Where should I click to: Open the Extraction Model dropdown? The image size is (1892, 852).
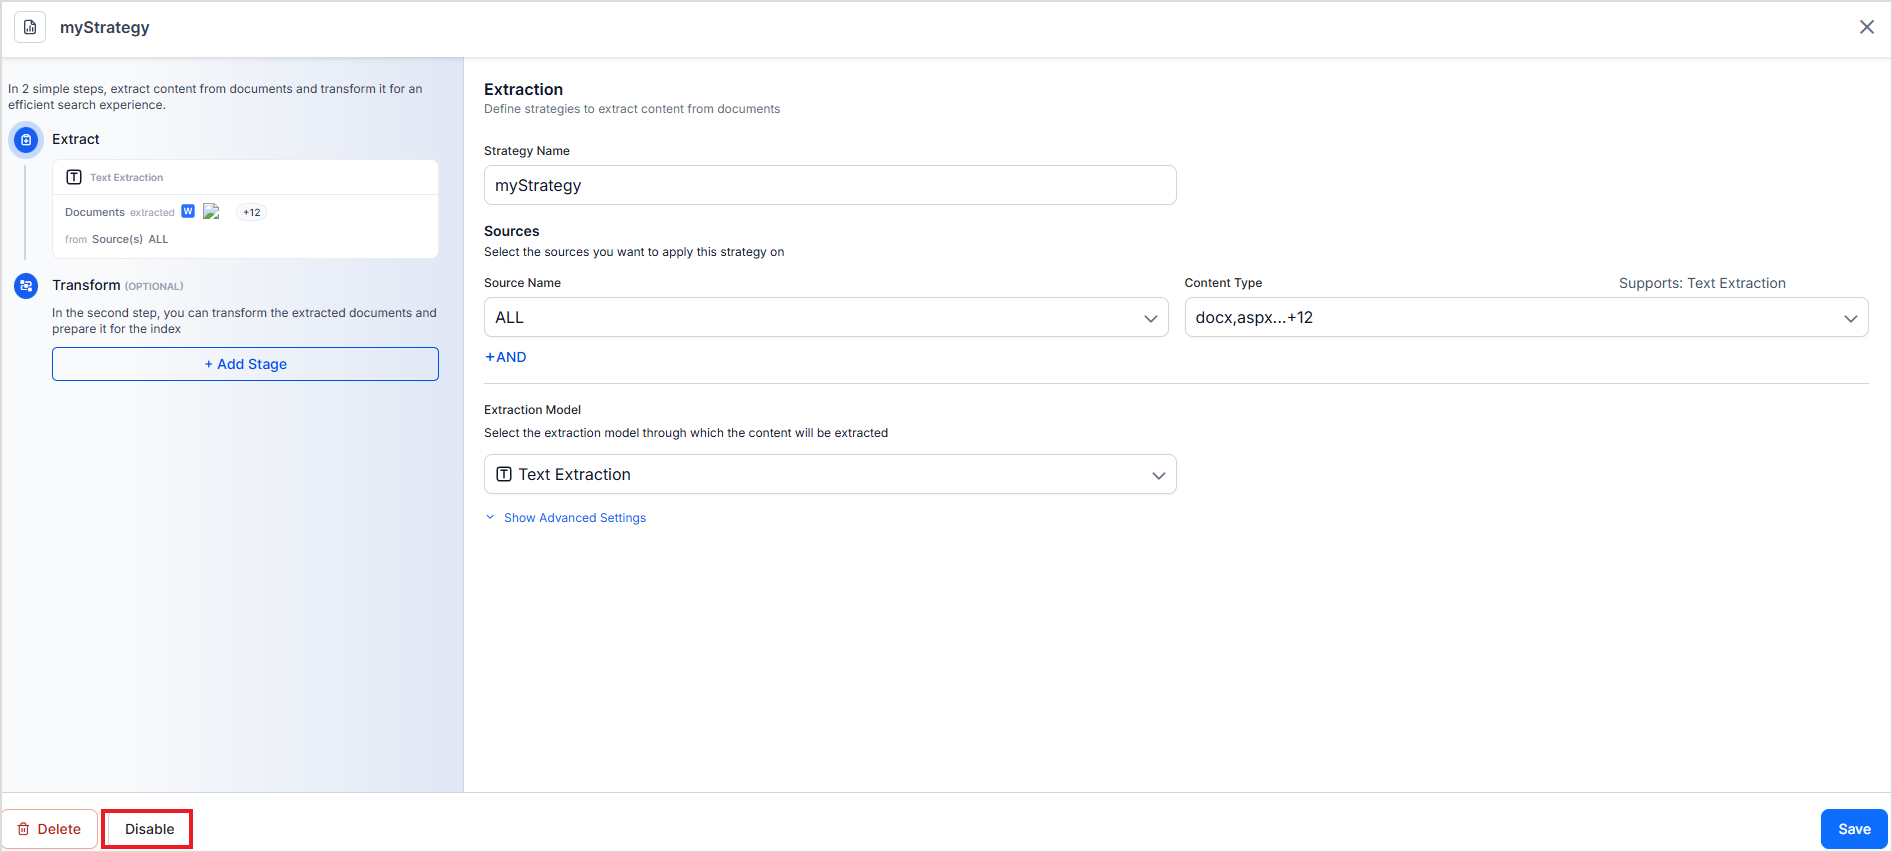829,474
